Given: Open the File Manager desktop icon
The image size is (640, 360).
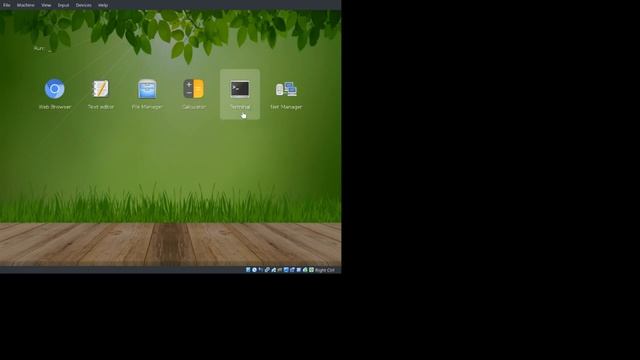Looking at the screenshot, I should (147, 94).
